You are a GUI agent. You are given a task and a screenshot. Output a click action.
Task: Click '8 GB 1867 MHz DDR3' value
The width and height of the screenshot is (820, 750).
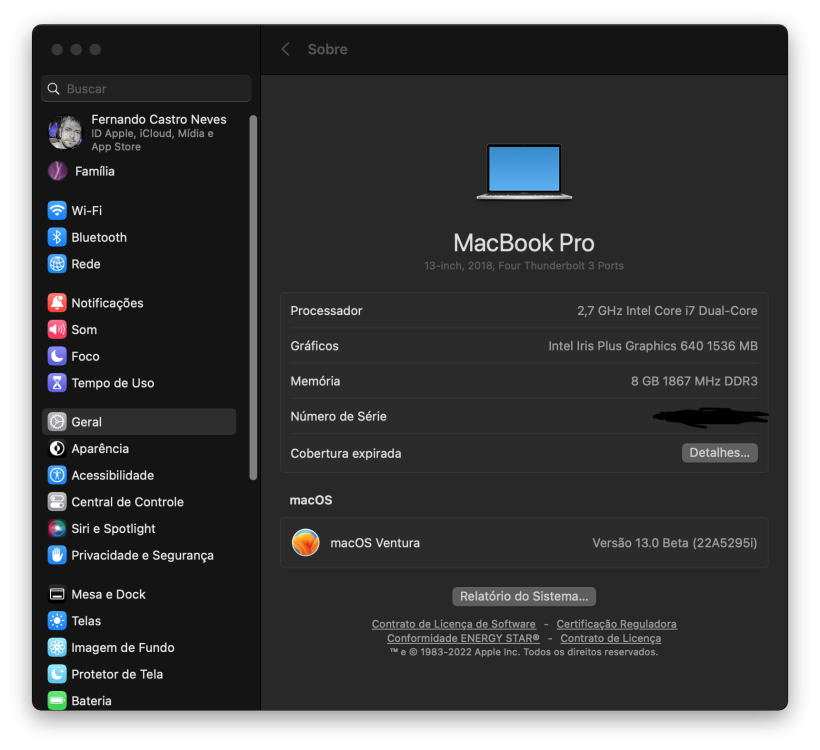click(694, 381)
